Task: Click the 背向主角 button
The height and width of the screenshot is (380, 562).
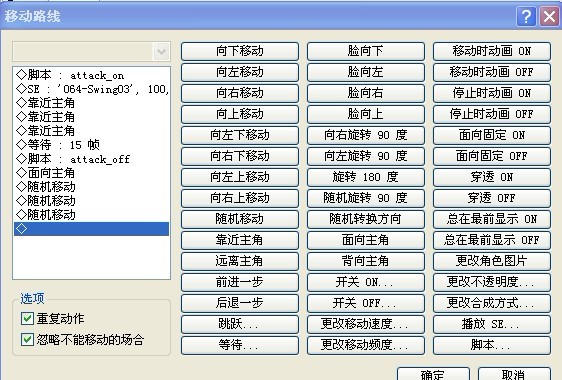Action: 366,261
